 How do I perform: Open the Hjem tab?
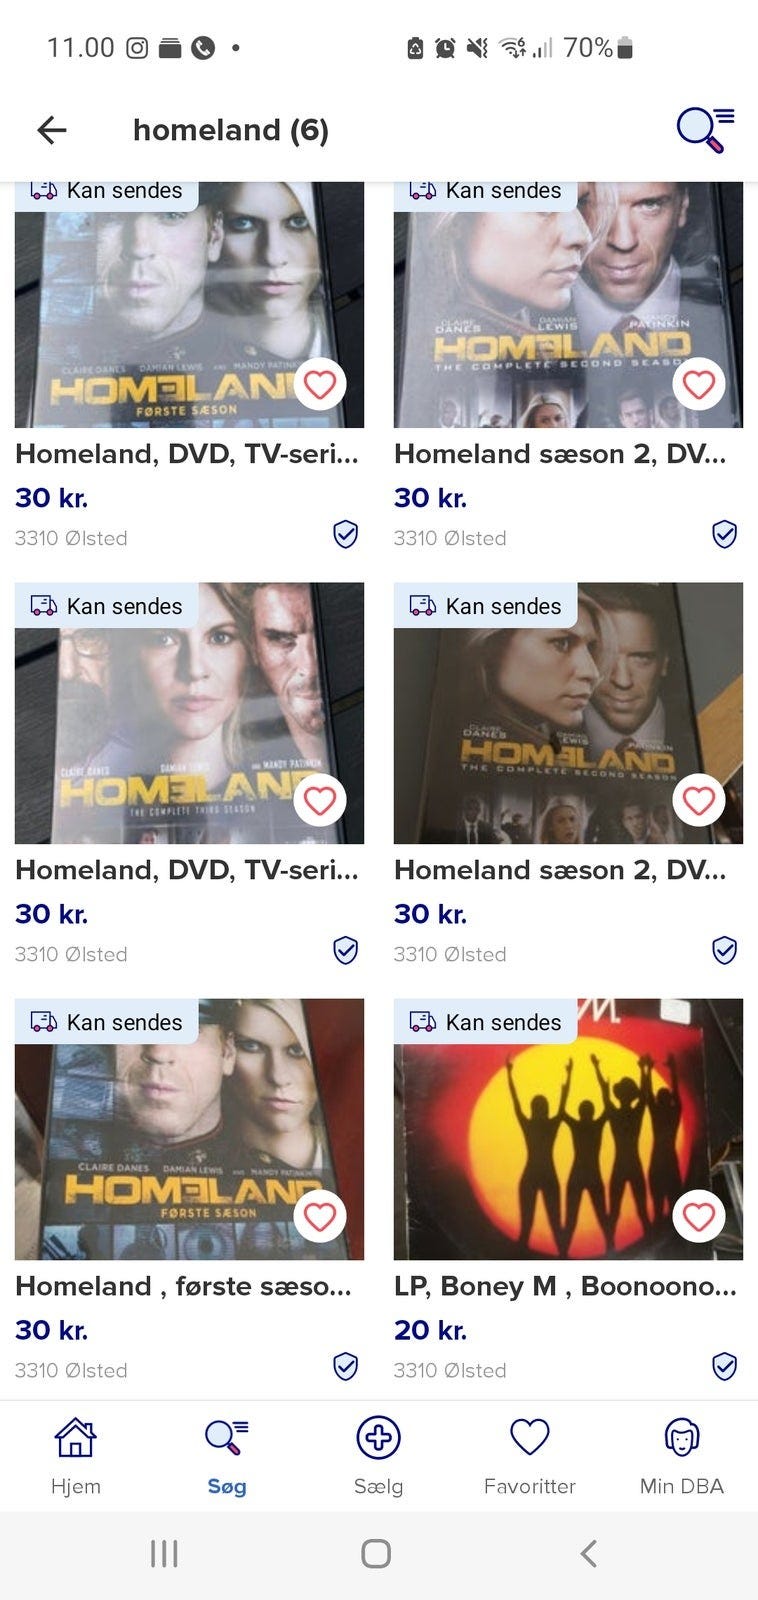76,1456
